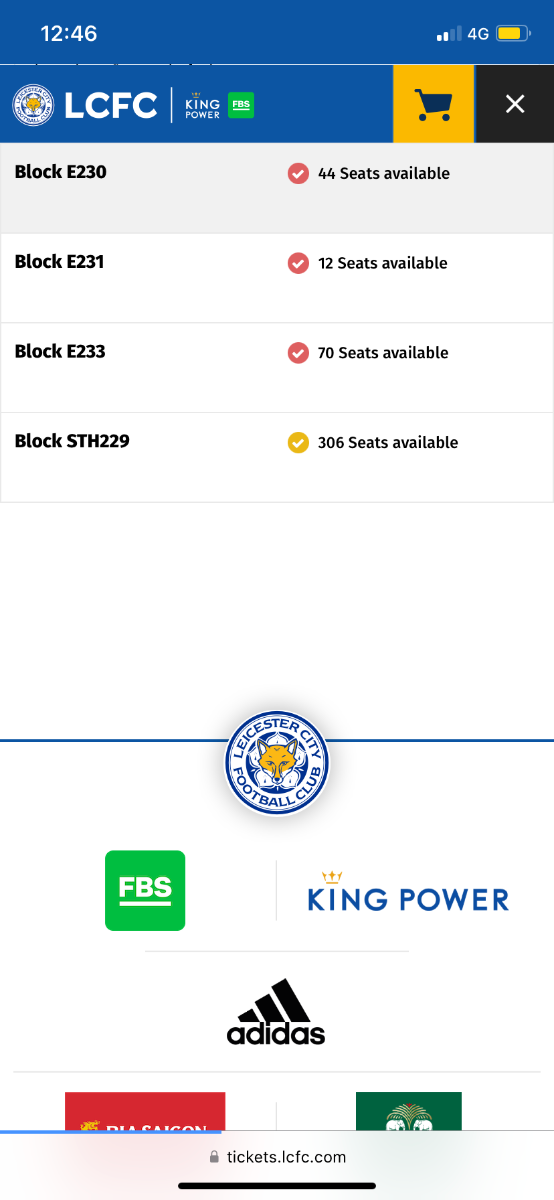554x1200 pixels.
Task: Choose Block E233 row
Action: click(x=277, y=368)
